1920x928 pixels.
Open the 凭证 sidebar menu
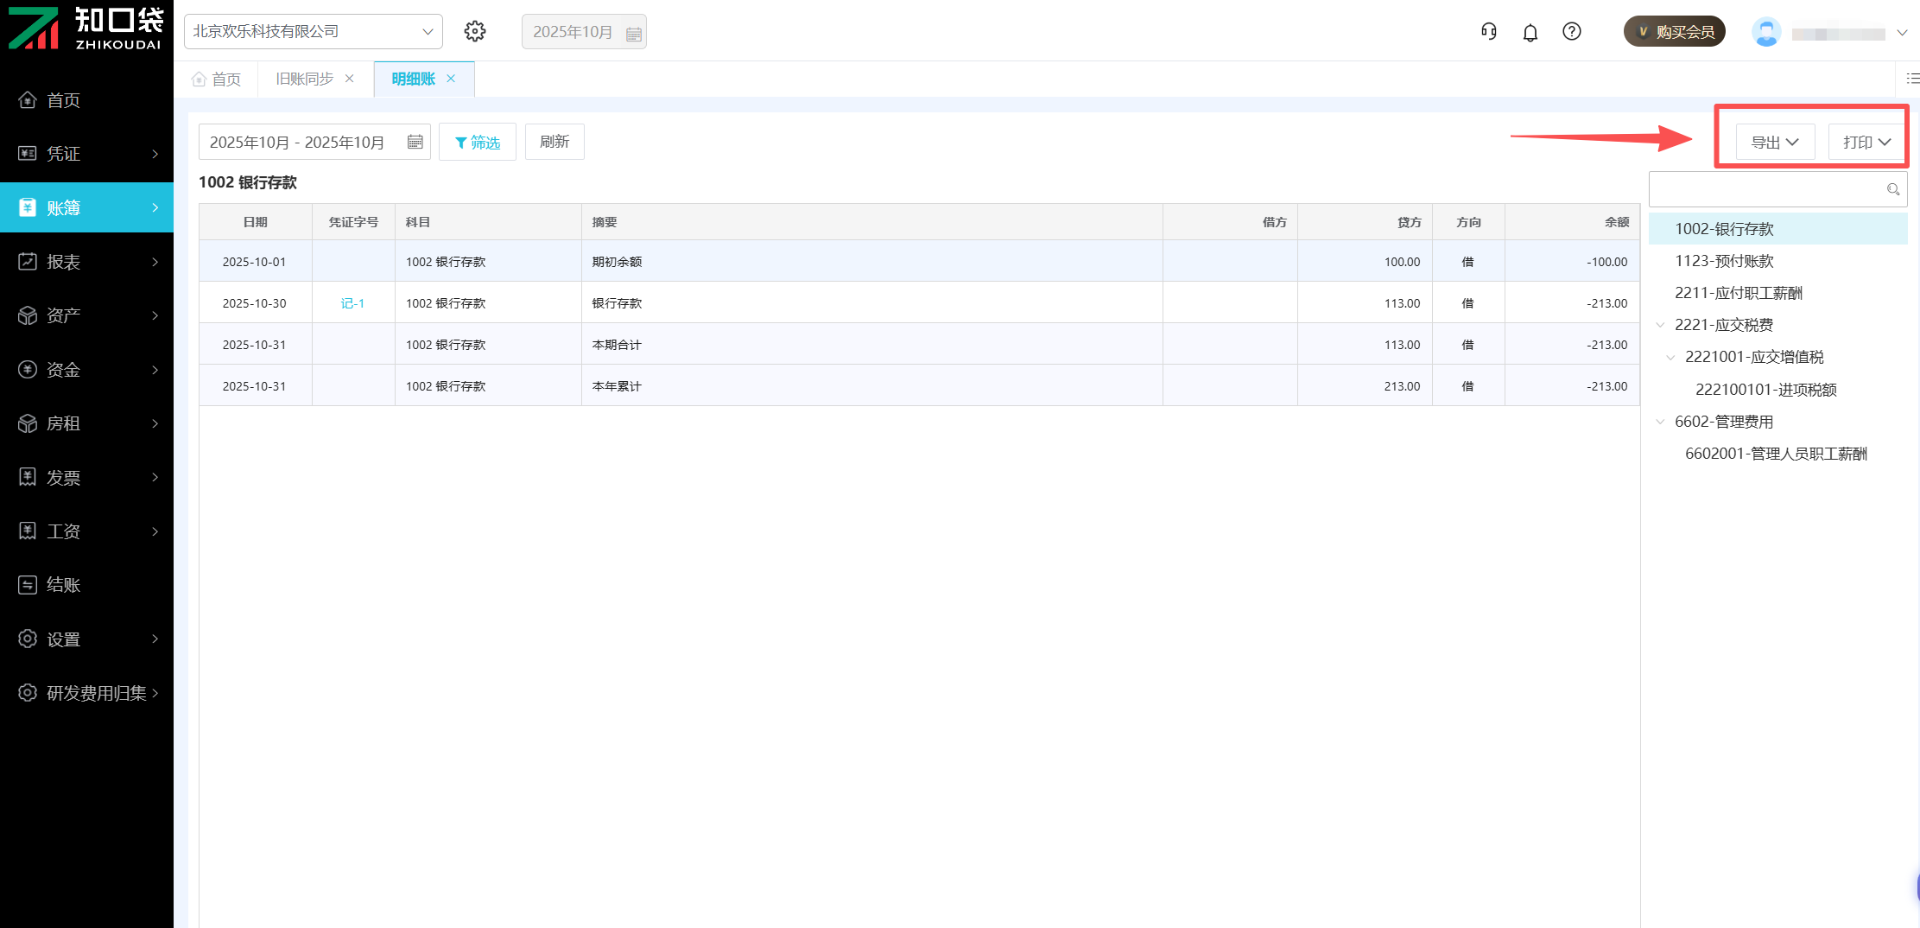coord(87,154)
